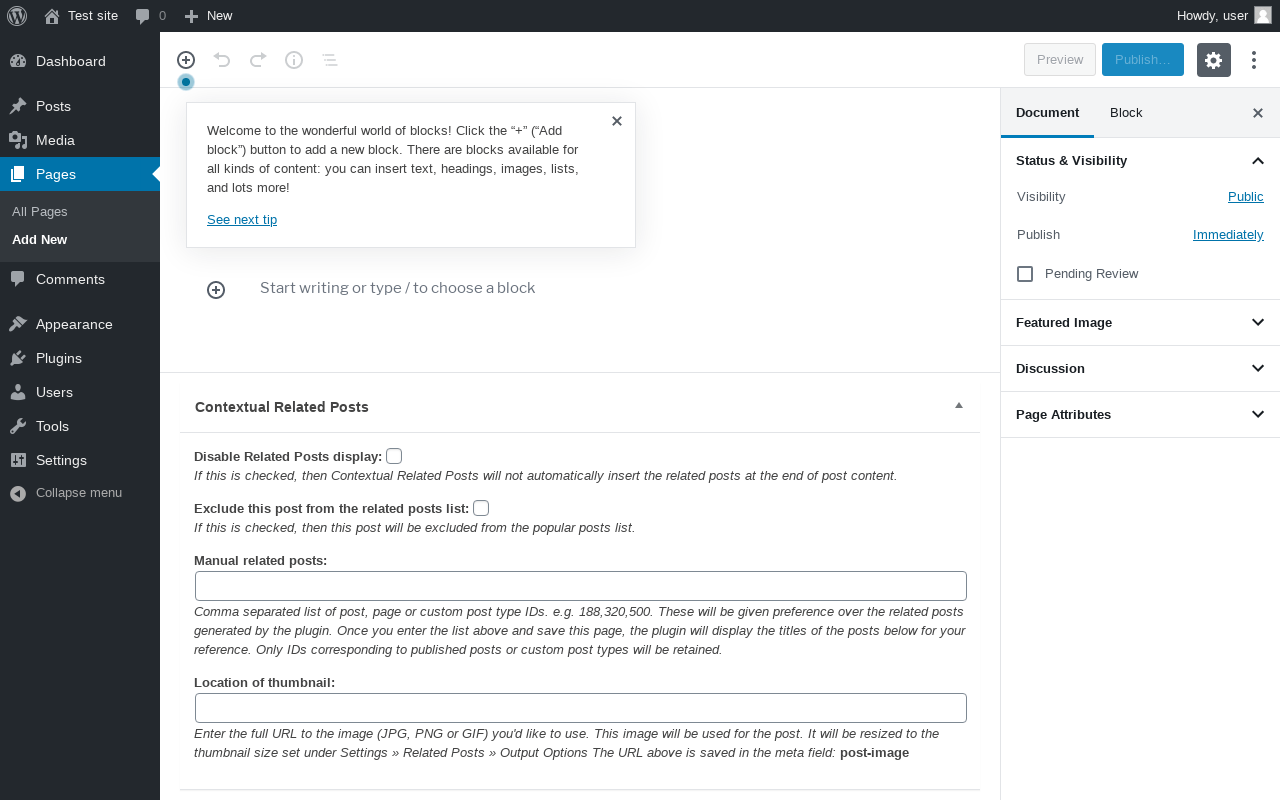Expand the Featured Image panel
1280x800 pixels.
[x=1140, y=323]
